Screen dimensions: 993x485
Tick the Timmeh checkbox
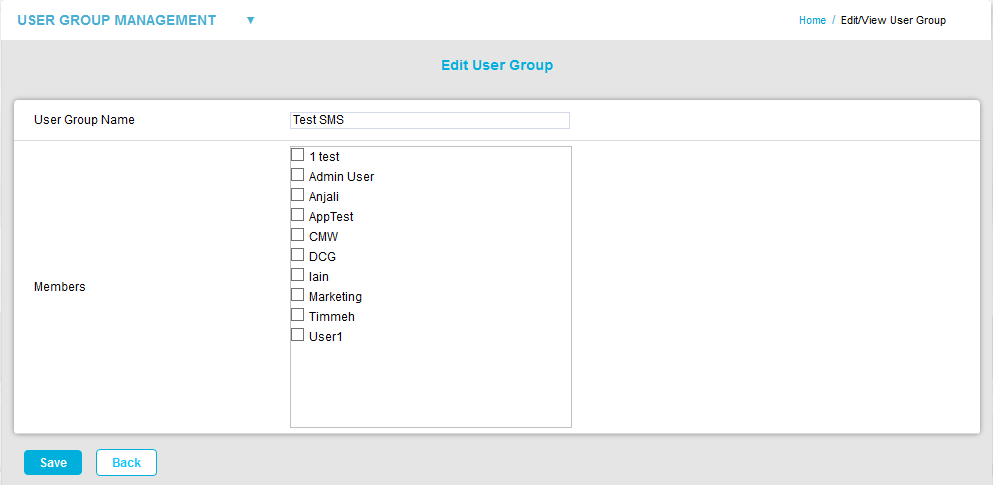click(x=297, y=315)
